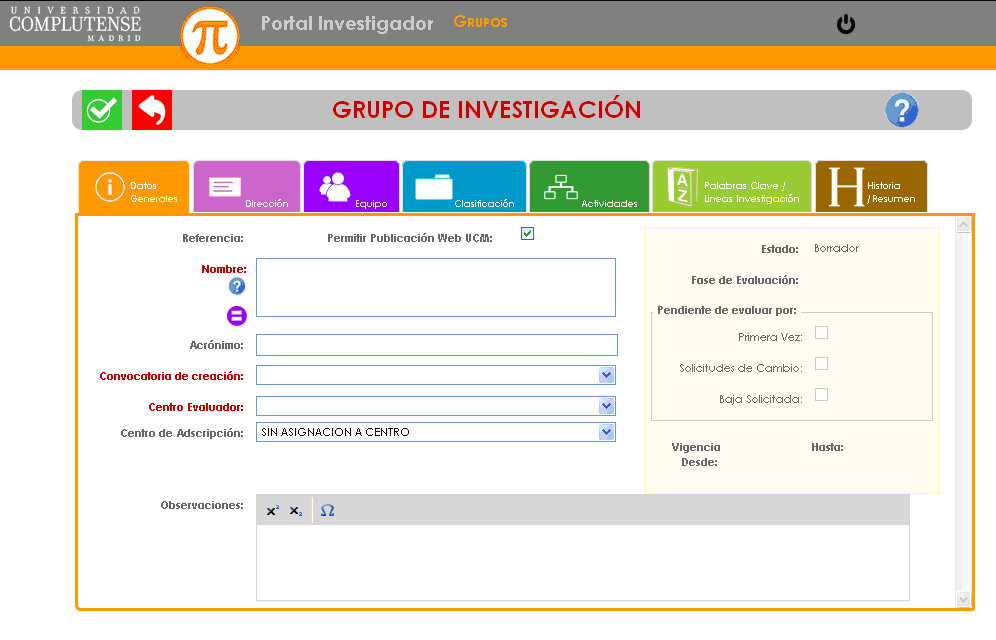Switch to the Equipo tab
This screenshot has height=640, width=996.
(351, 187)
